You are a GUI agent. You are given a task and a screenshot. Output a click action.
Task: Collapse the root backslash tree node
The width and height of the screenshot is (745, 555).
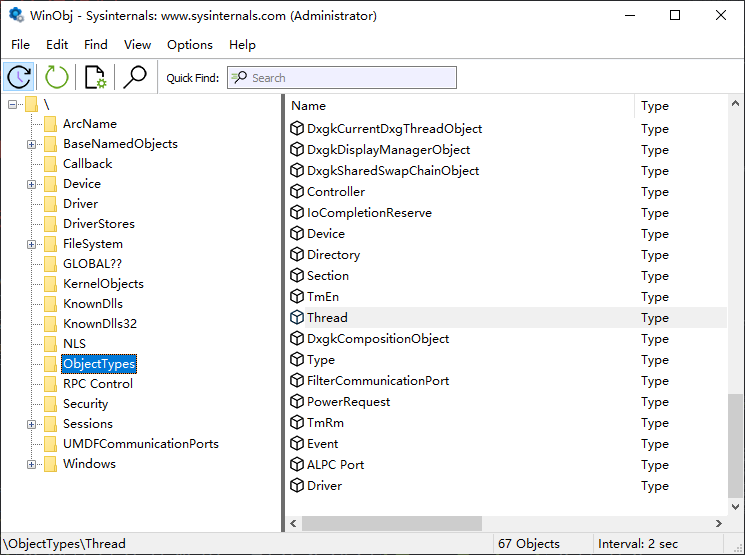point(12,104)
